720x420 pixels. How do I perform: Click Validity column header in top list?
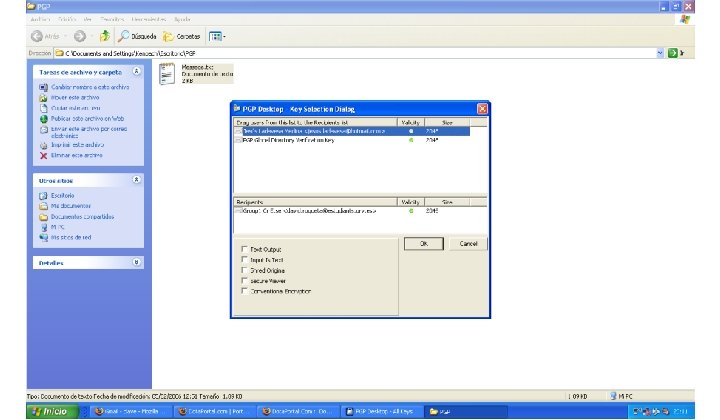411,123
